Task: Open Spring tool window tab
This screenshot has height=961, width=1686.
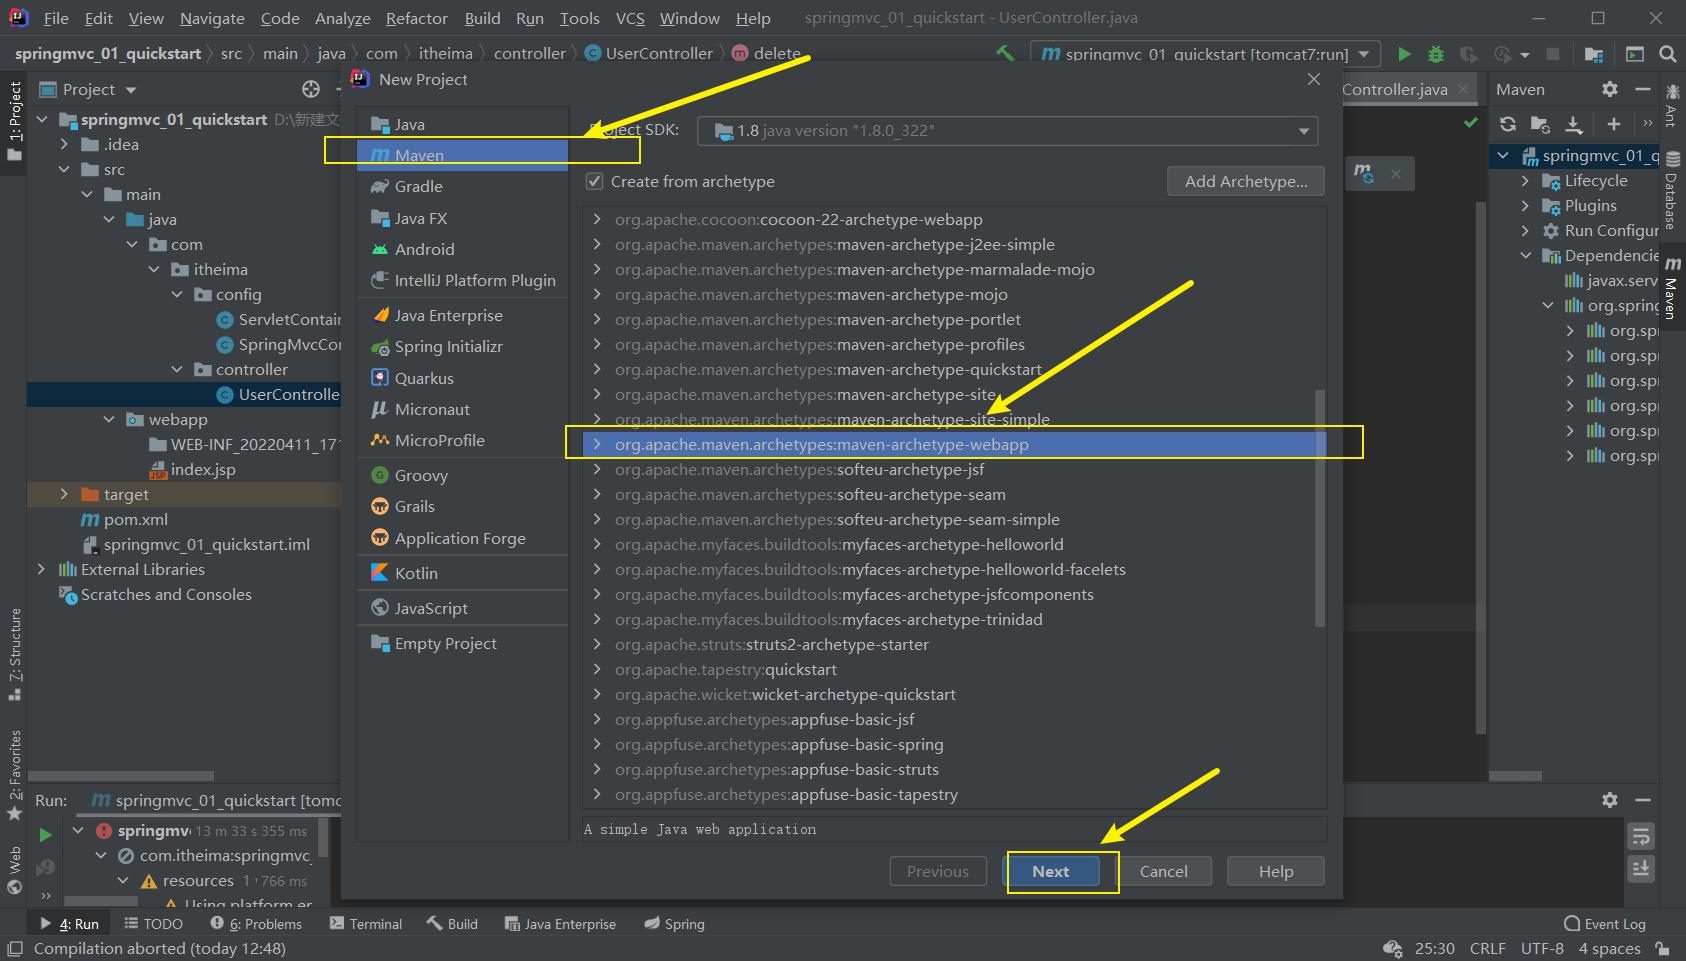Action: pyautogui.click(x=674, y=924)
